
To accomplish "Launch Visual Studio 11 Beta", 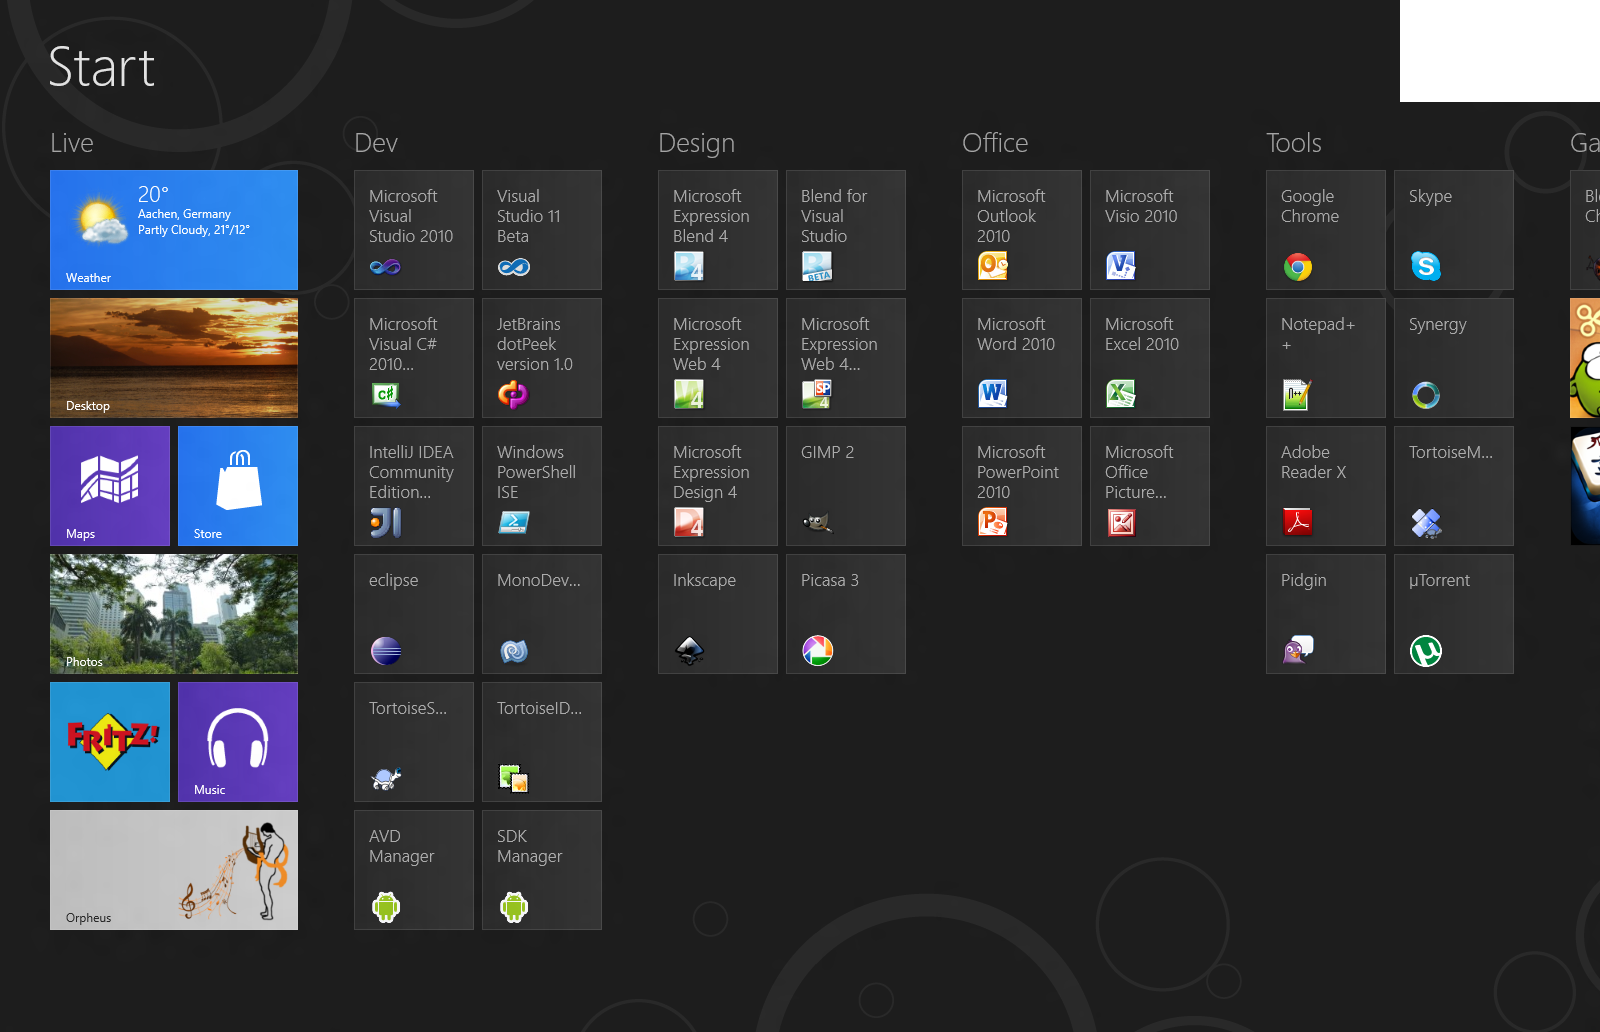I will click(542, 230).
